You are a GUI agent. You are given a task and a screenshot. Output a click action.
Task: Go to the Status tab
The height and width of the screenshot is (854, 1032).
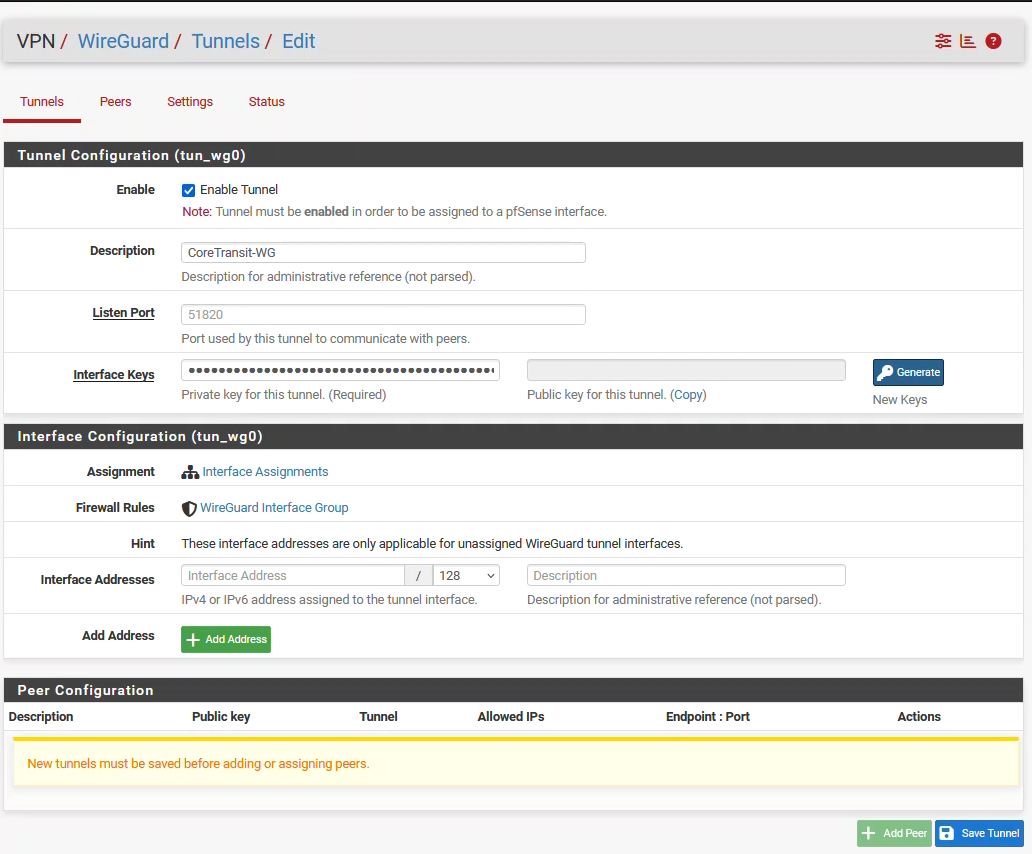[x=266, y=102]
